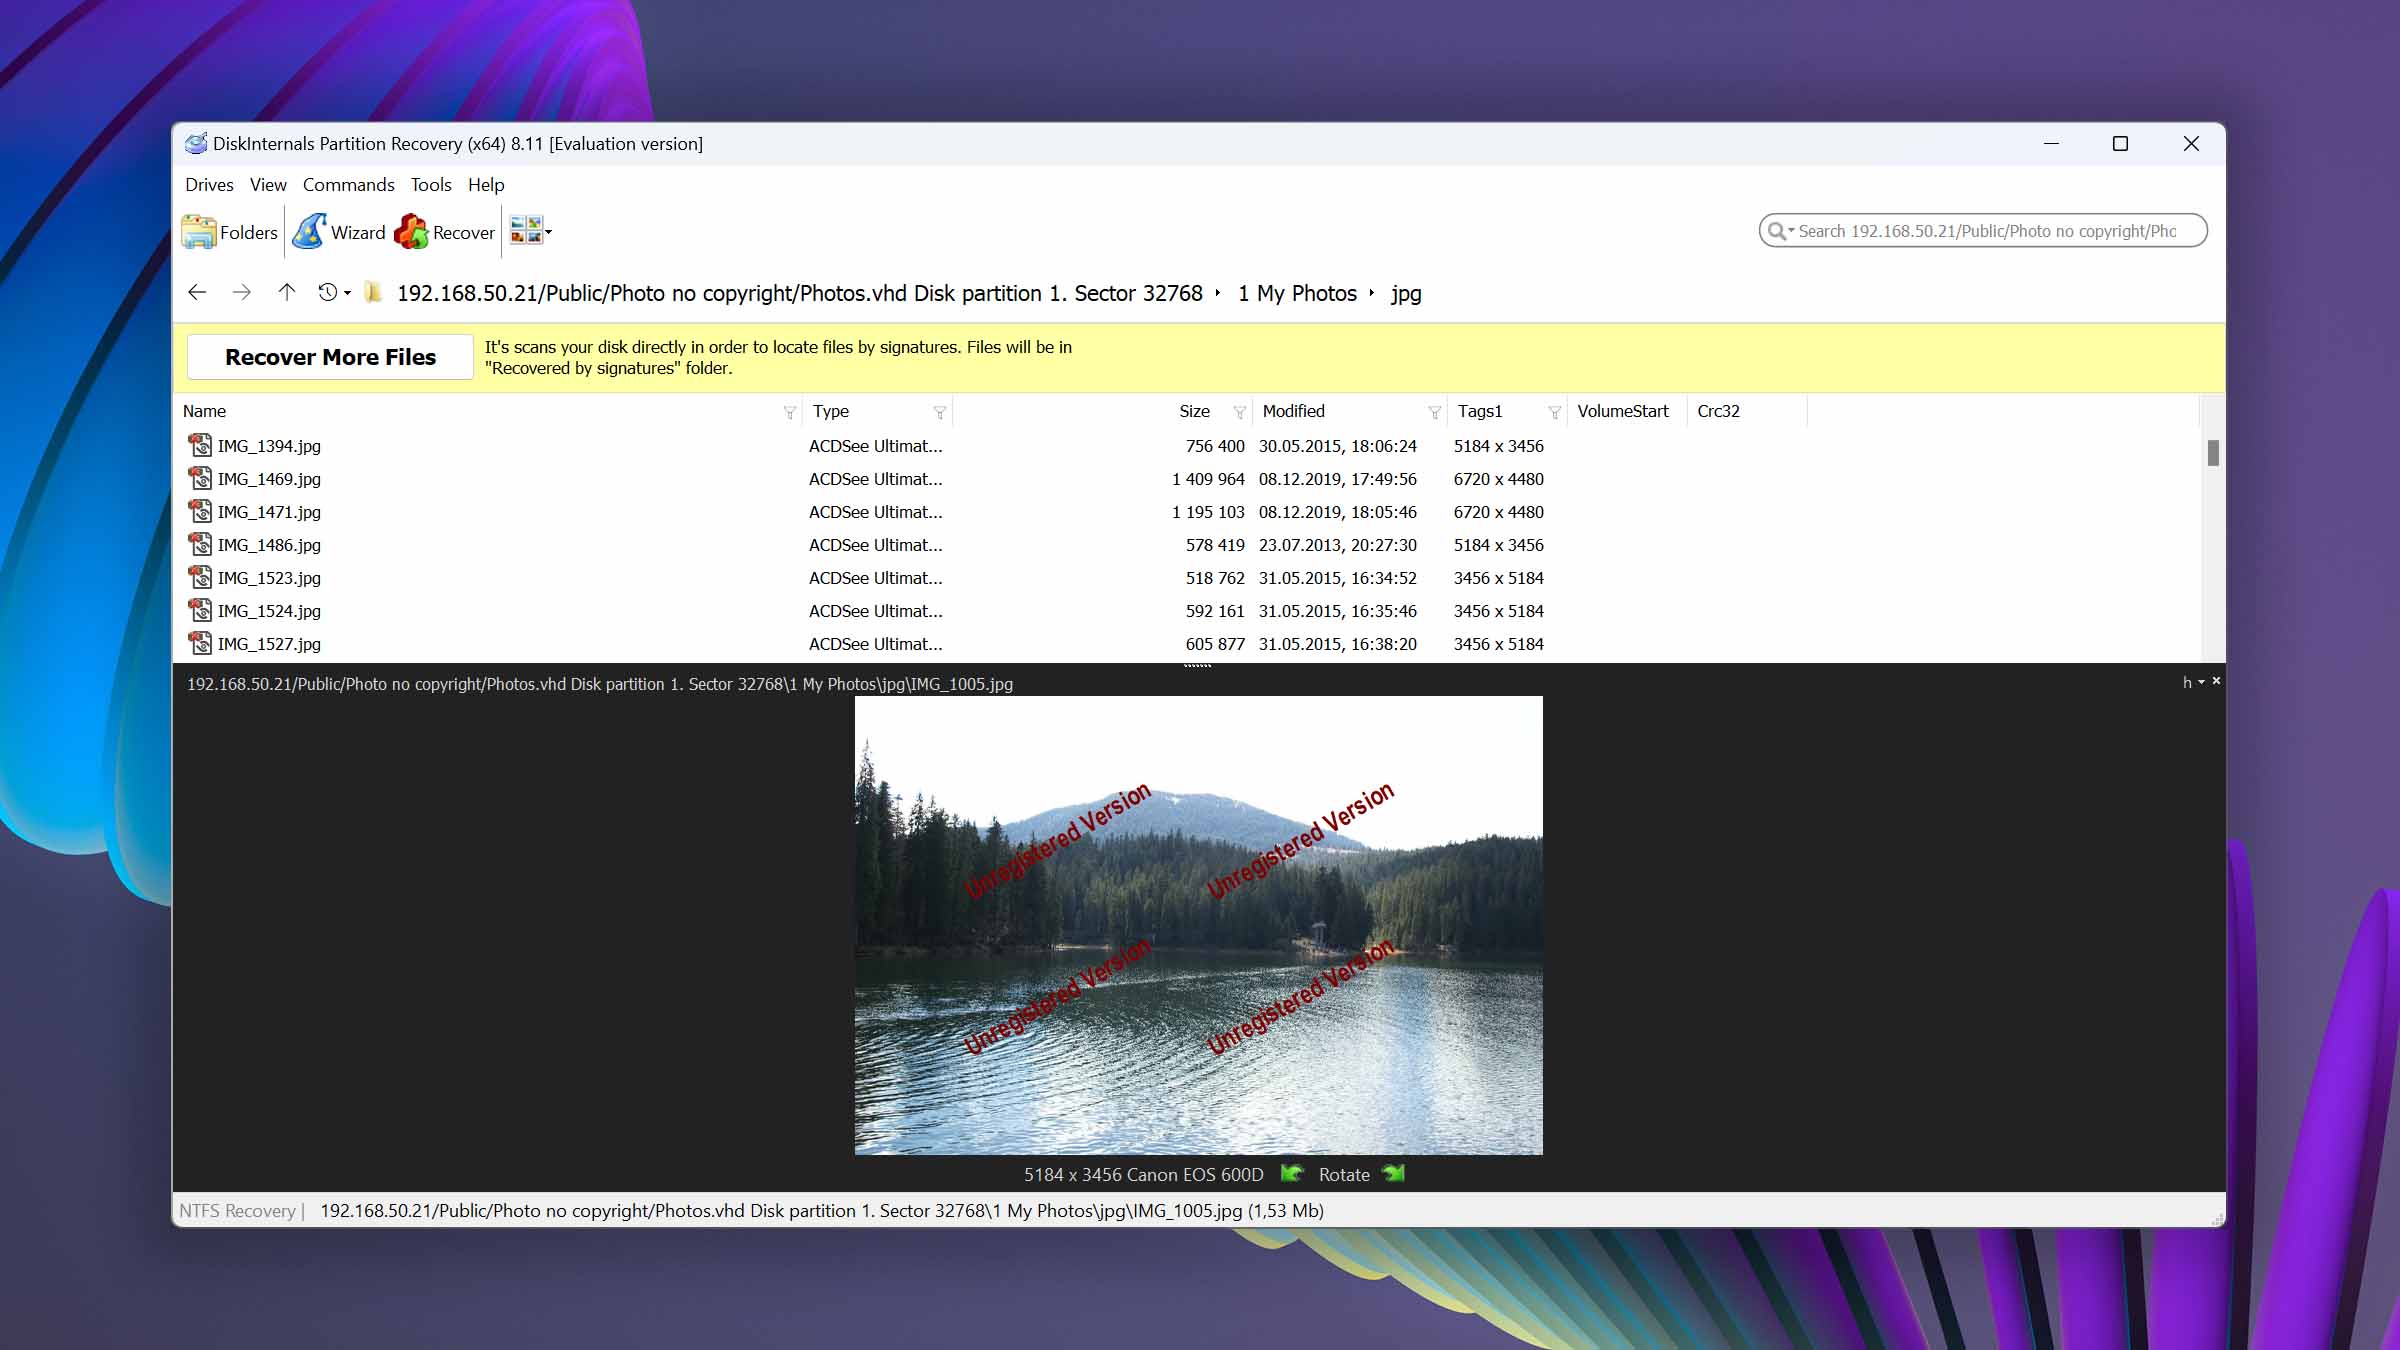Screen dimensions: 2400x1350
Task: Click the 6720 x 4480 tag of IMG_1471.jpg
Action: point(1498,512)
